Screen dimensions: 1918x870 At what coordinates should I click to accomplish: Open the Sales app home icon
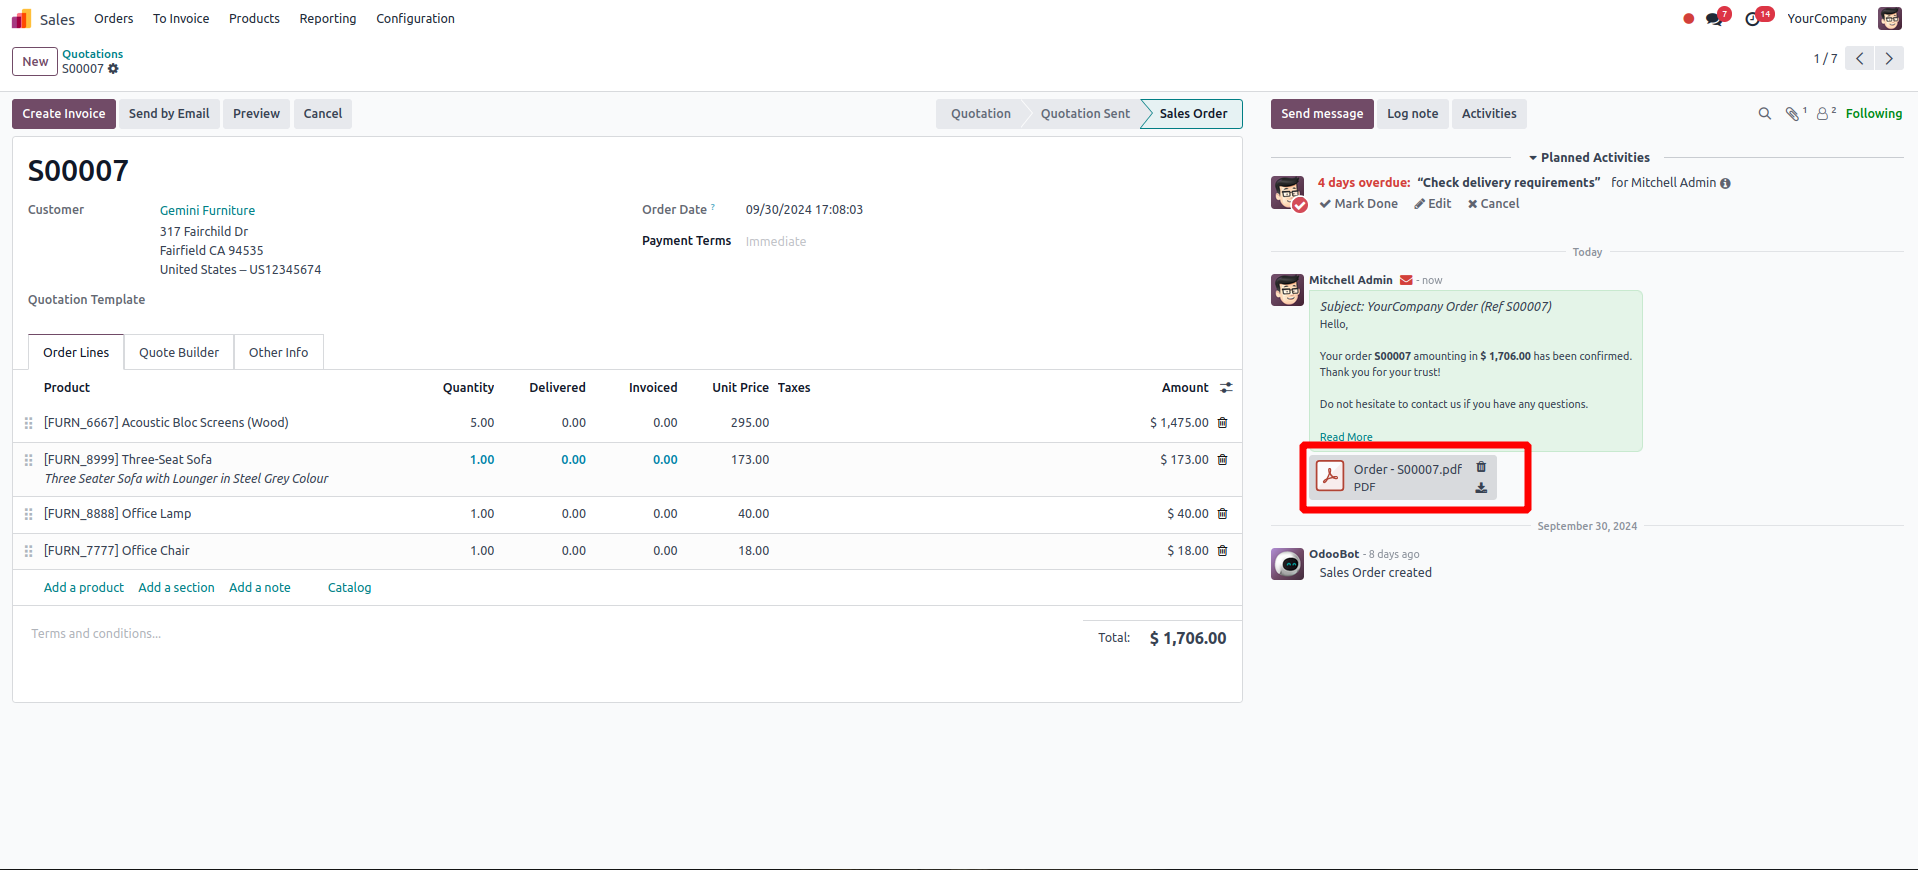[x=22, y=19]
